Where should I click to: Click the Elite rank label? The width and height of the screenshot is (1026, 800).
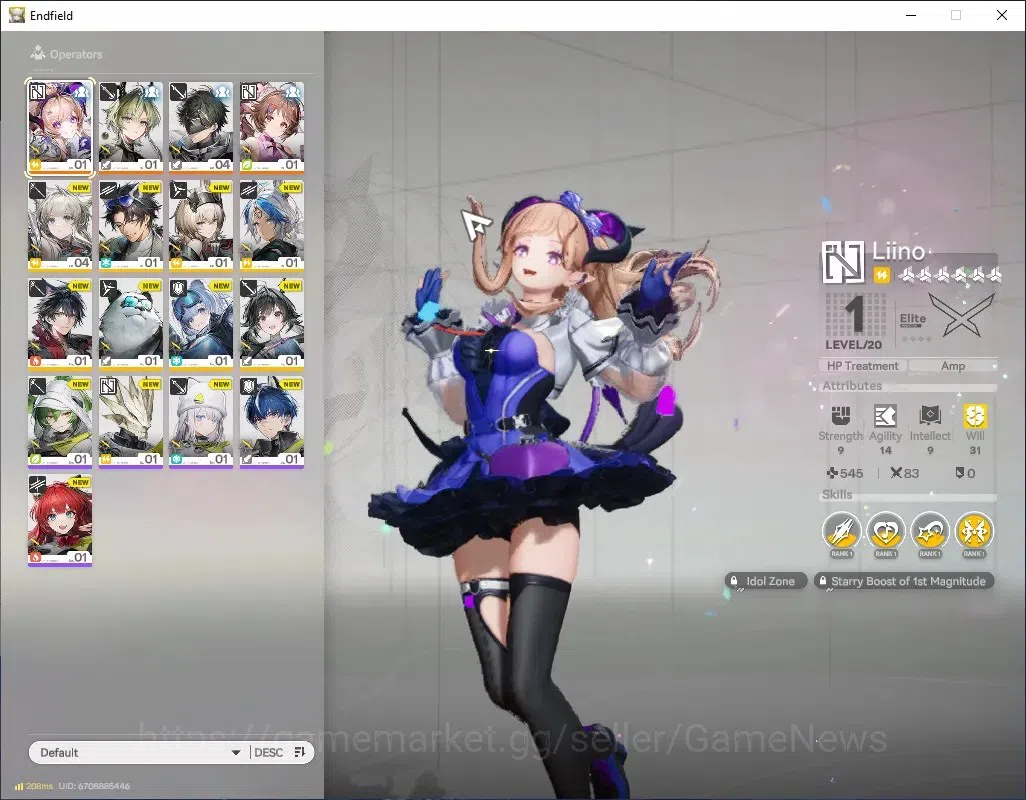[913, 319]
